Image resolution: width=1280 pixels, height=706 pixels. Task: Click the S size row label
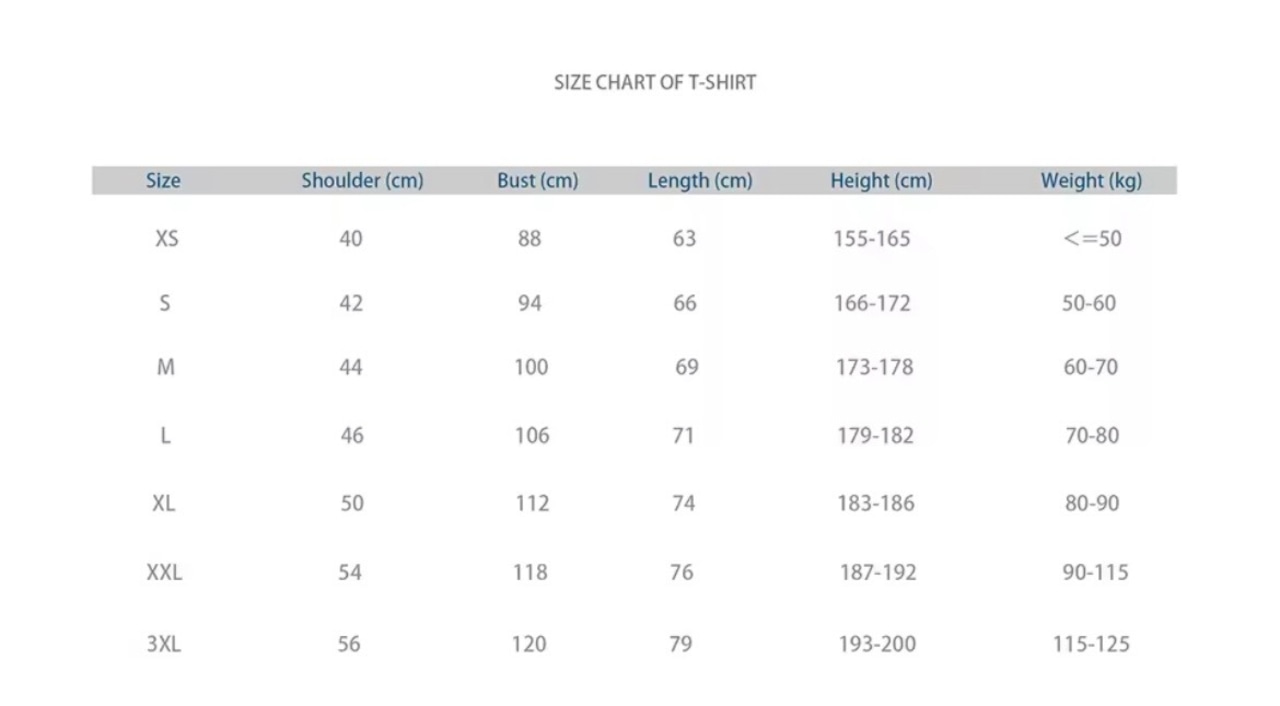165,303
